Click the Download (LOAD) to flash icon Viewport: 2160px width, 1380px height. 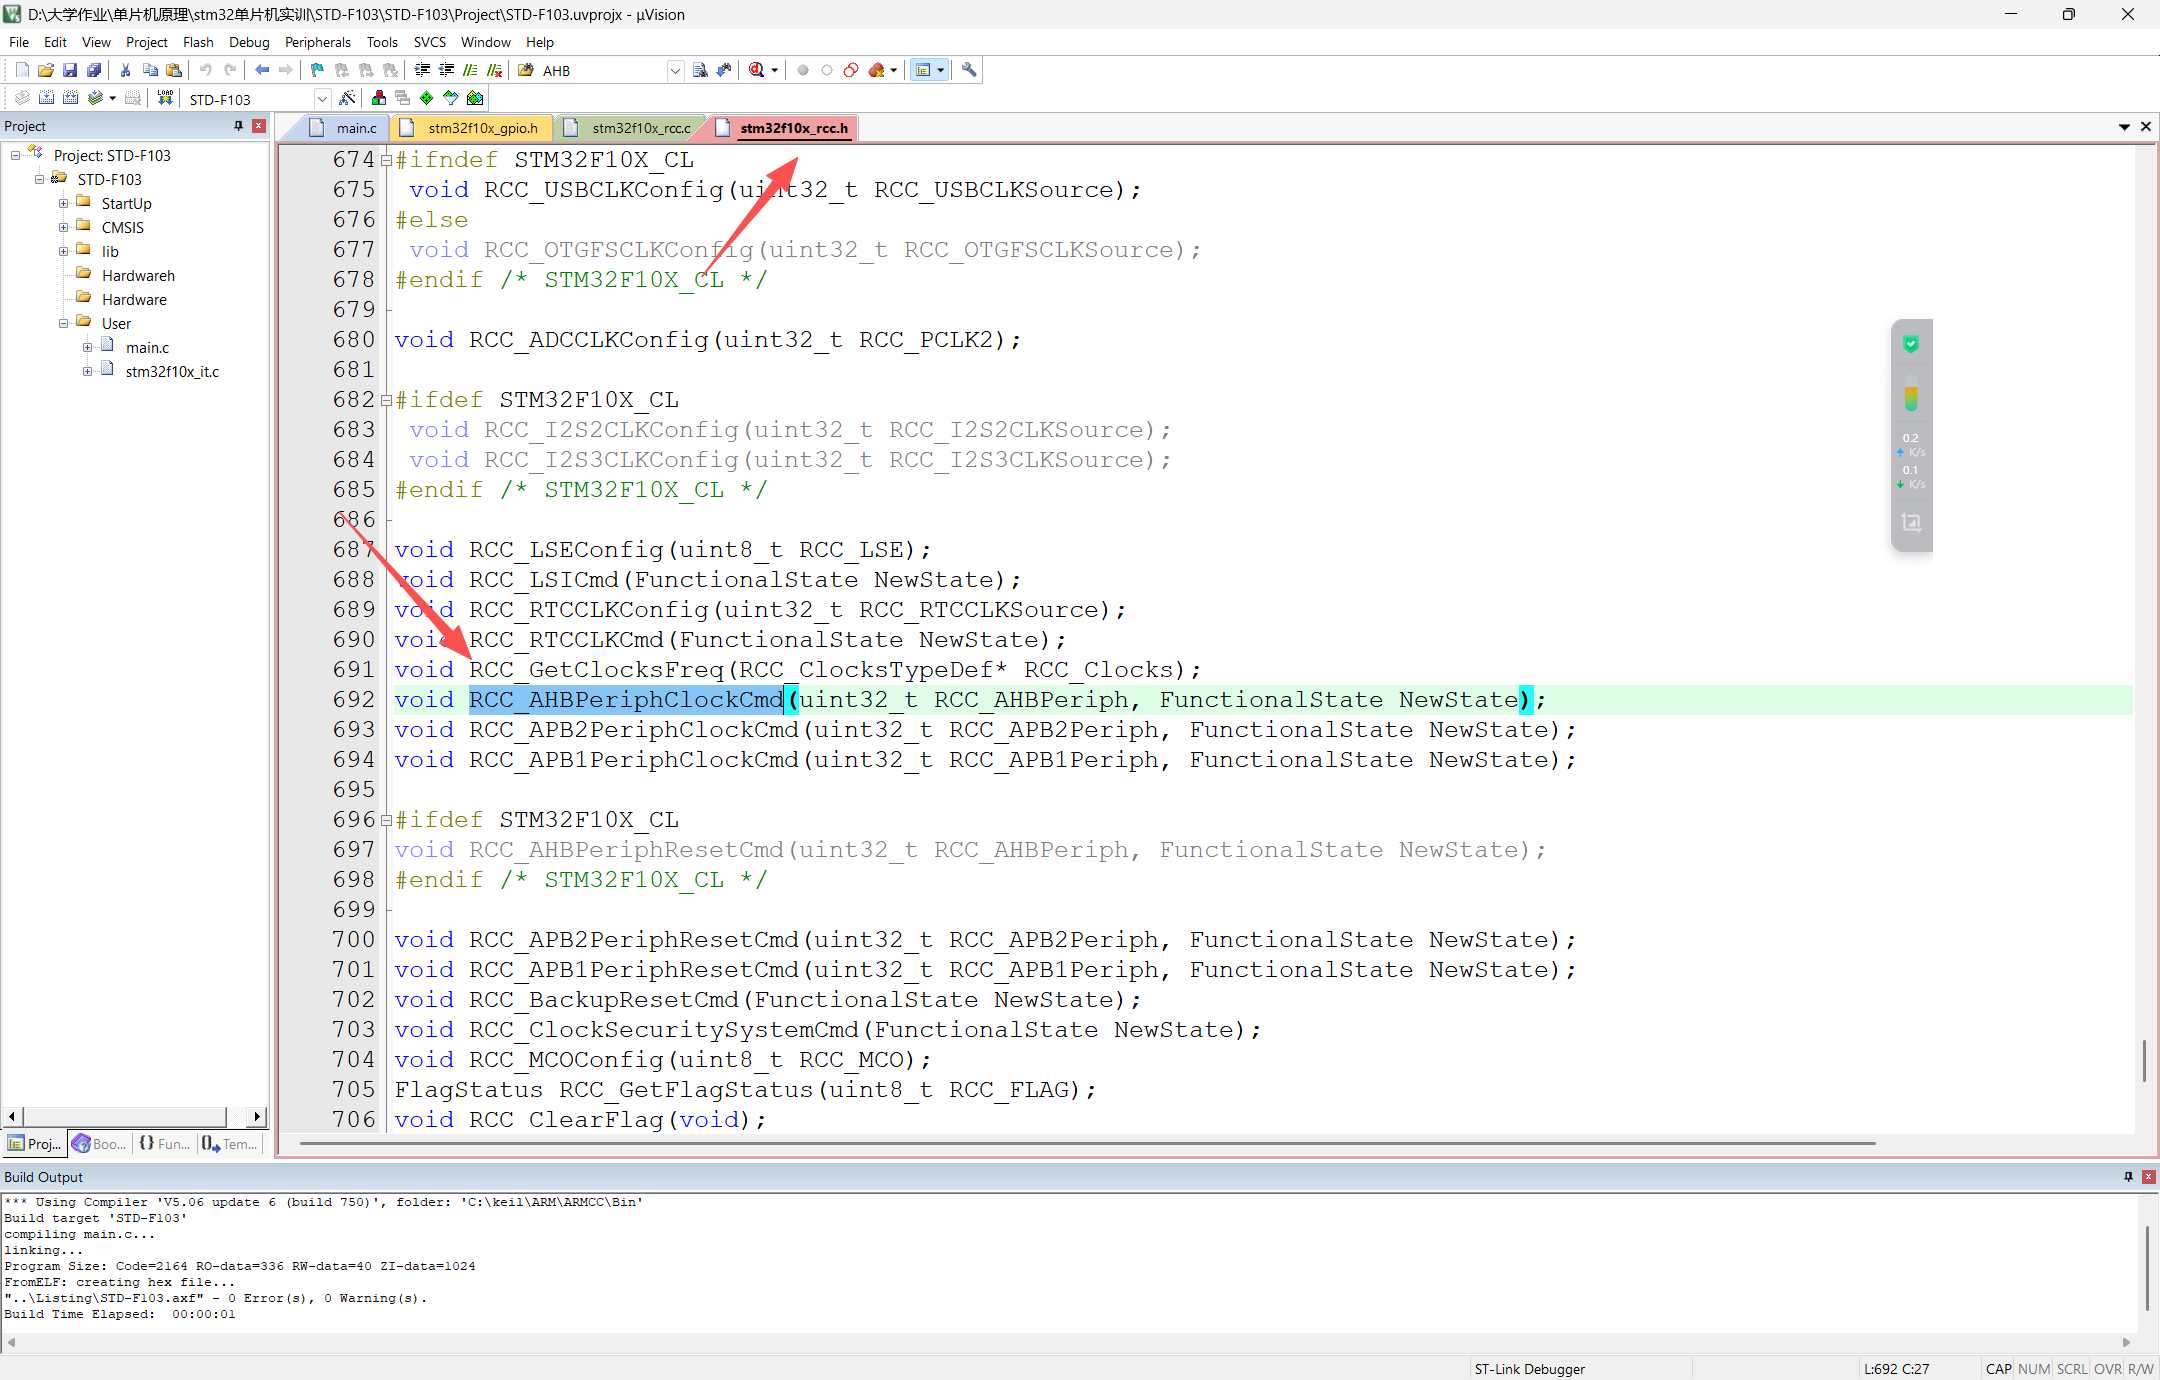coord(165,98)
